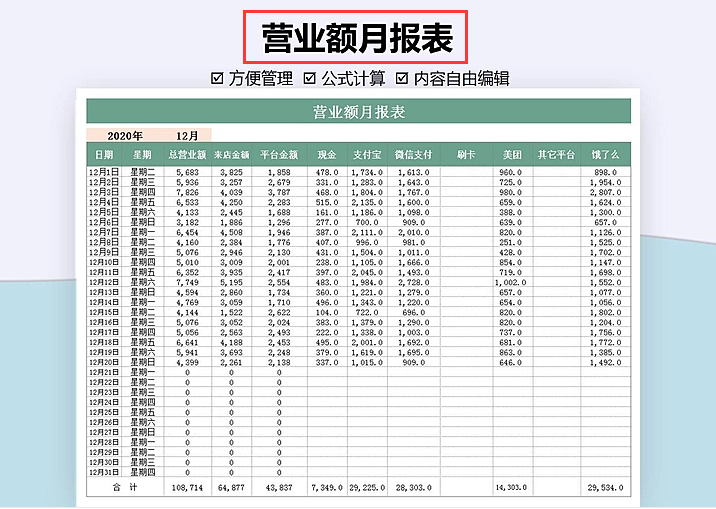Click the total 饿了么 29,534.0

pos(605,488)
